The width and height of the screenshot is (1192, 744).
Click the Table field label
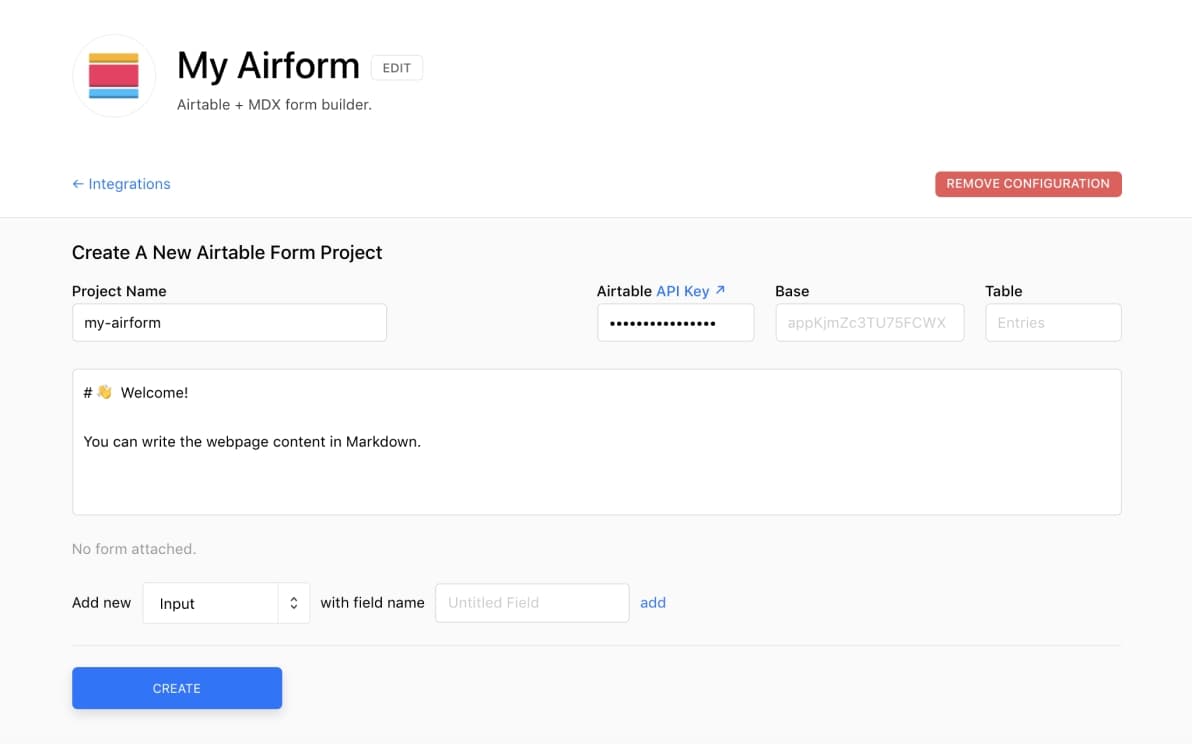(x=1003, y=291)
